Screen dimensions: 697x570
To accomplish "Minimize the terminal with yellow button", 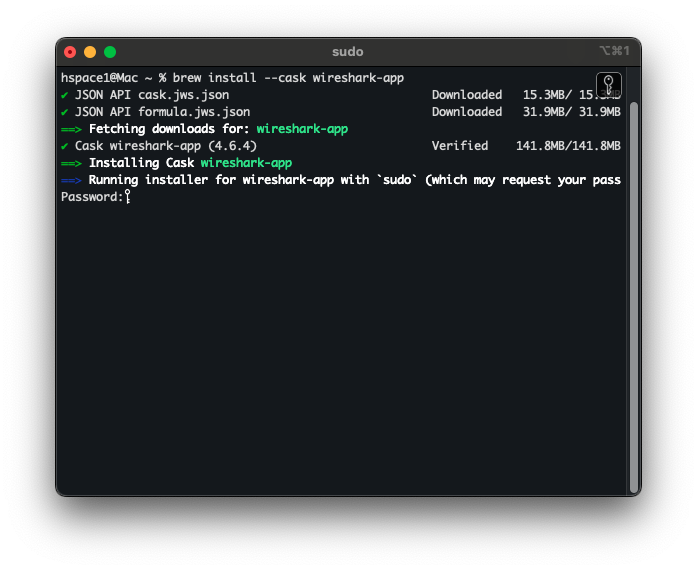I will pos(90,52).
